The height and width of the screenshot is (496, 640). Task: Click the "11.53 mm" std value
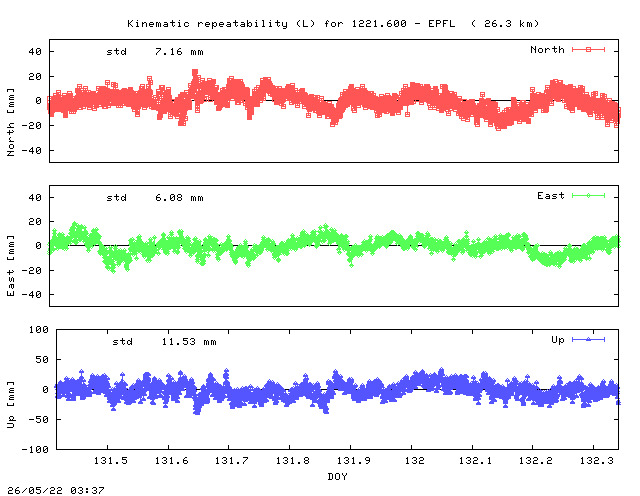[x=189, y=342]
